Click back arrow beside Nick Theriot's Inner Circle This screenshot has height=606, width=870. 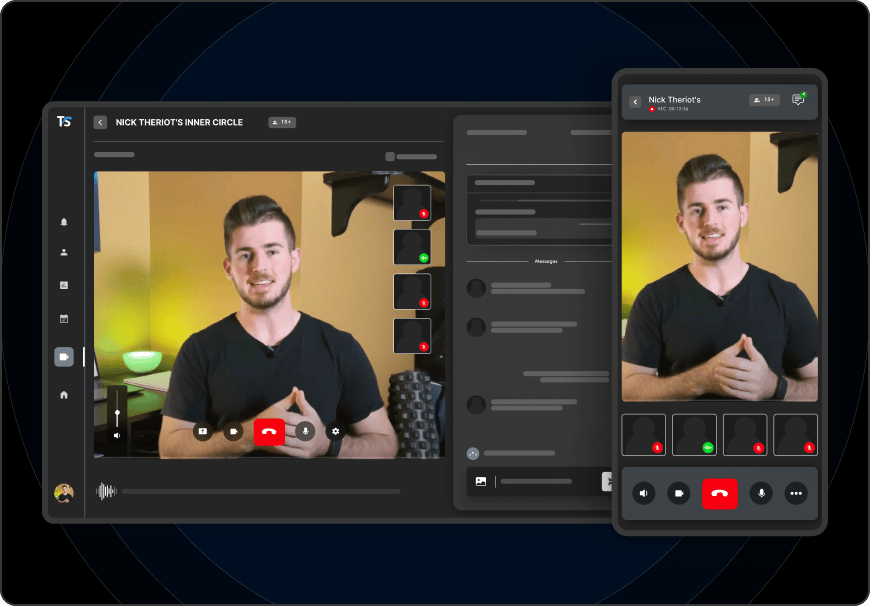(100, 122)
